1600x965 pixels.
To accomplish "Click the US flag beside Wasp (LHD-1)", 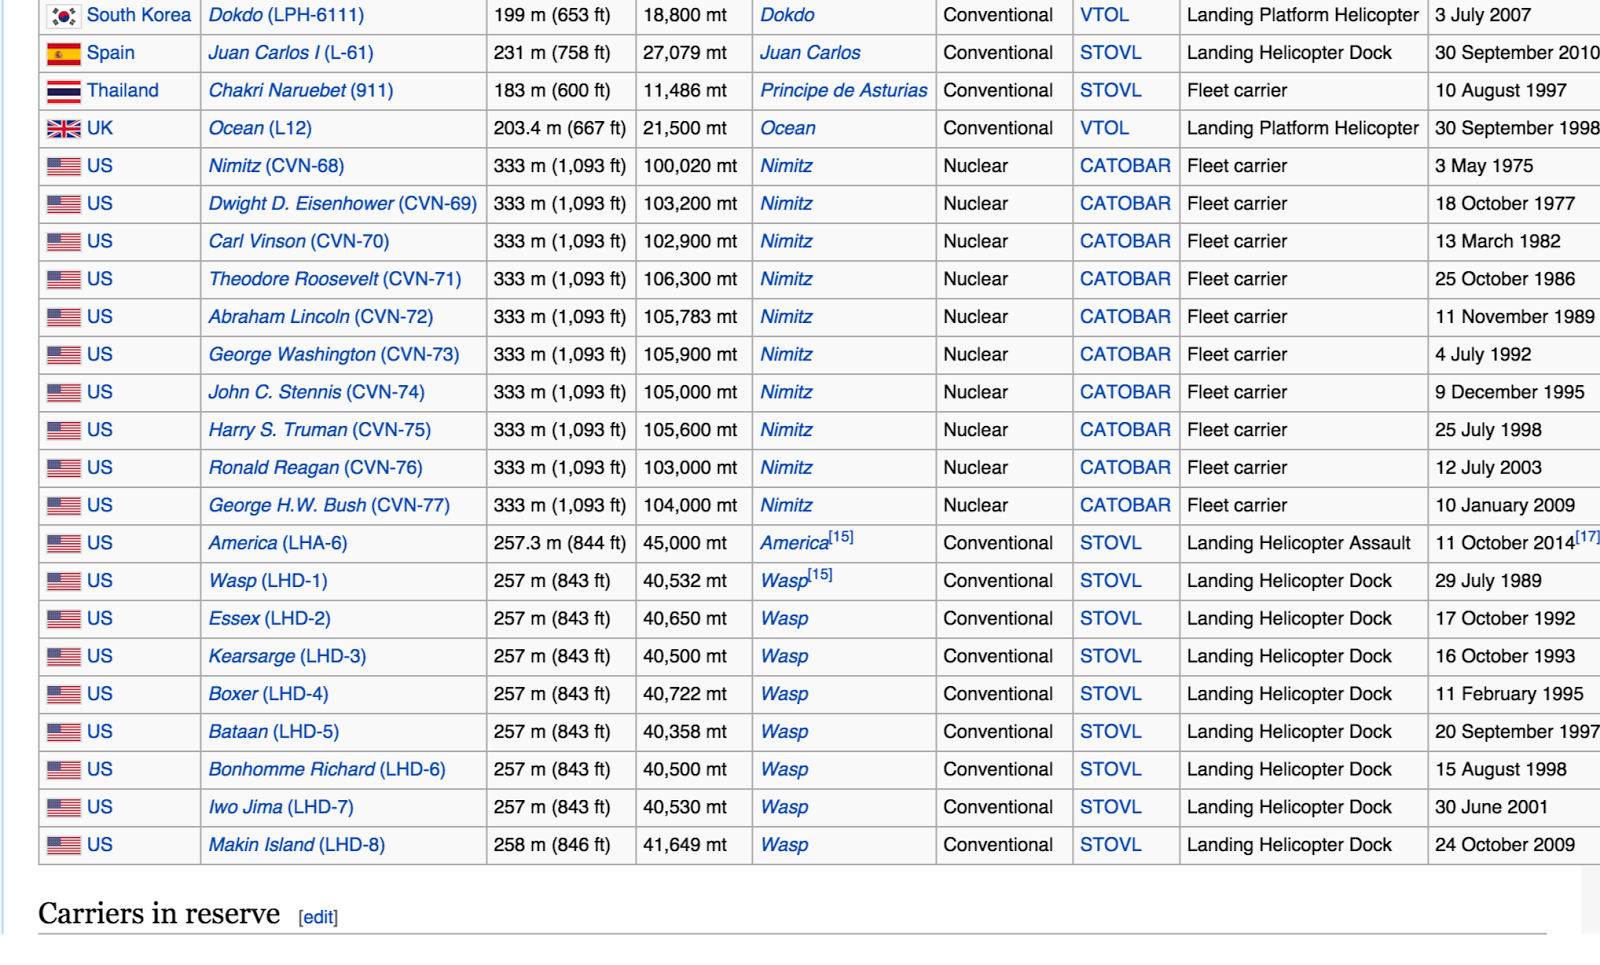I will pyautogui.click(x=65, y=581).
